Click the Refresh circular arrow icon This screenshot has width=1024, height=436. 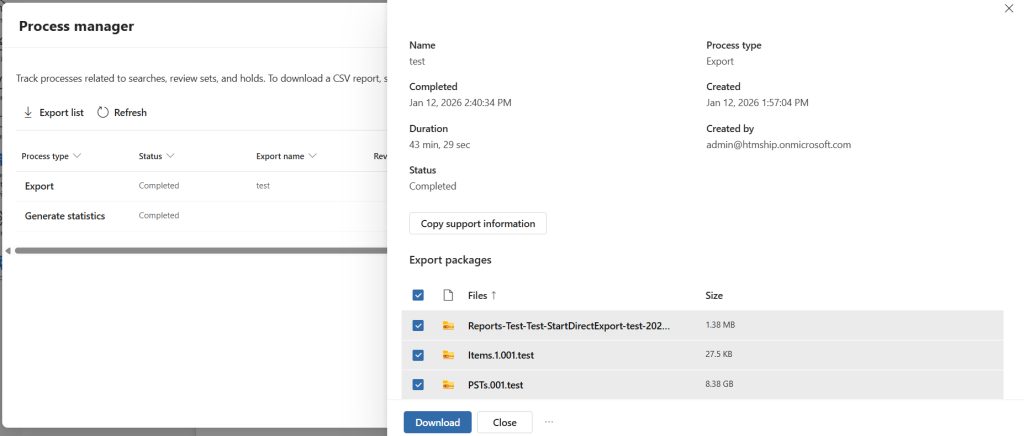tap(103, 113)
